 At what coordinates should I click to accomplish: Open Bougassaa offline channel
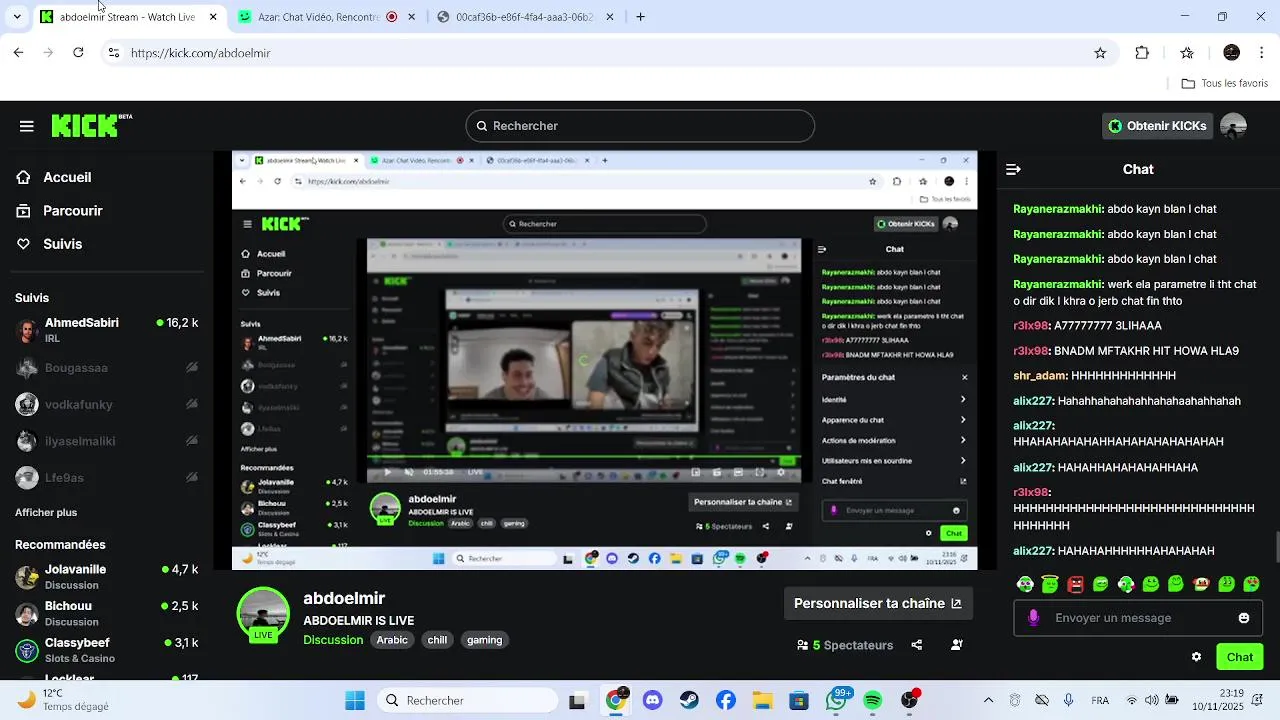[107, 368]
